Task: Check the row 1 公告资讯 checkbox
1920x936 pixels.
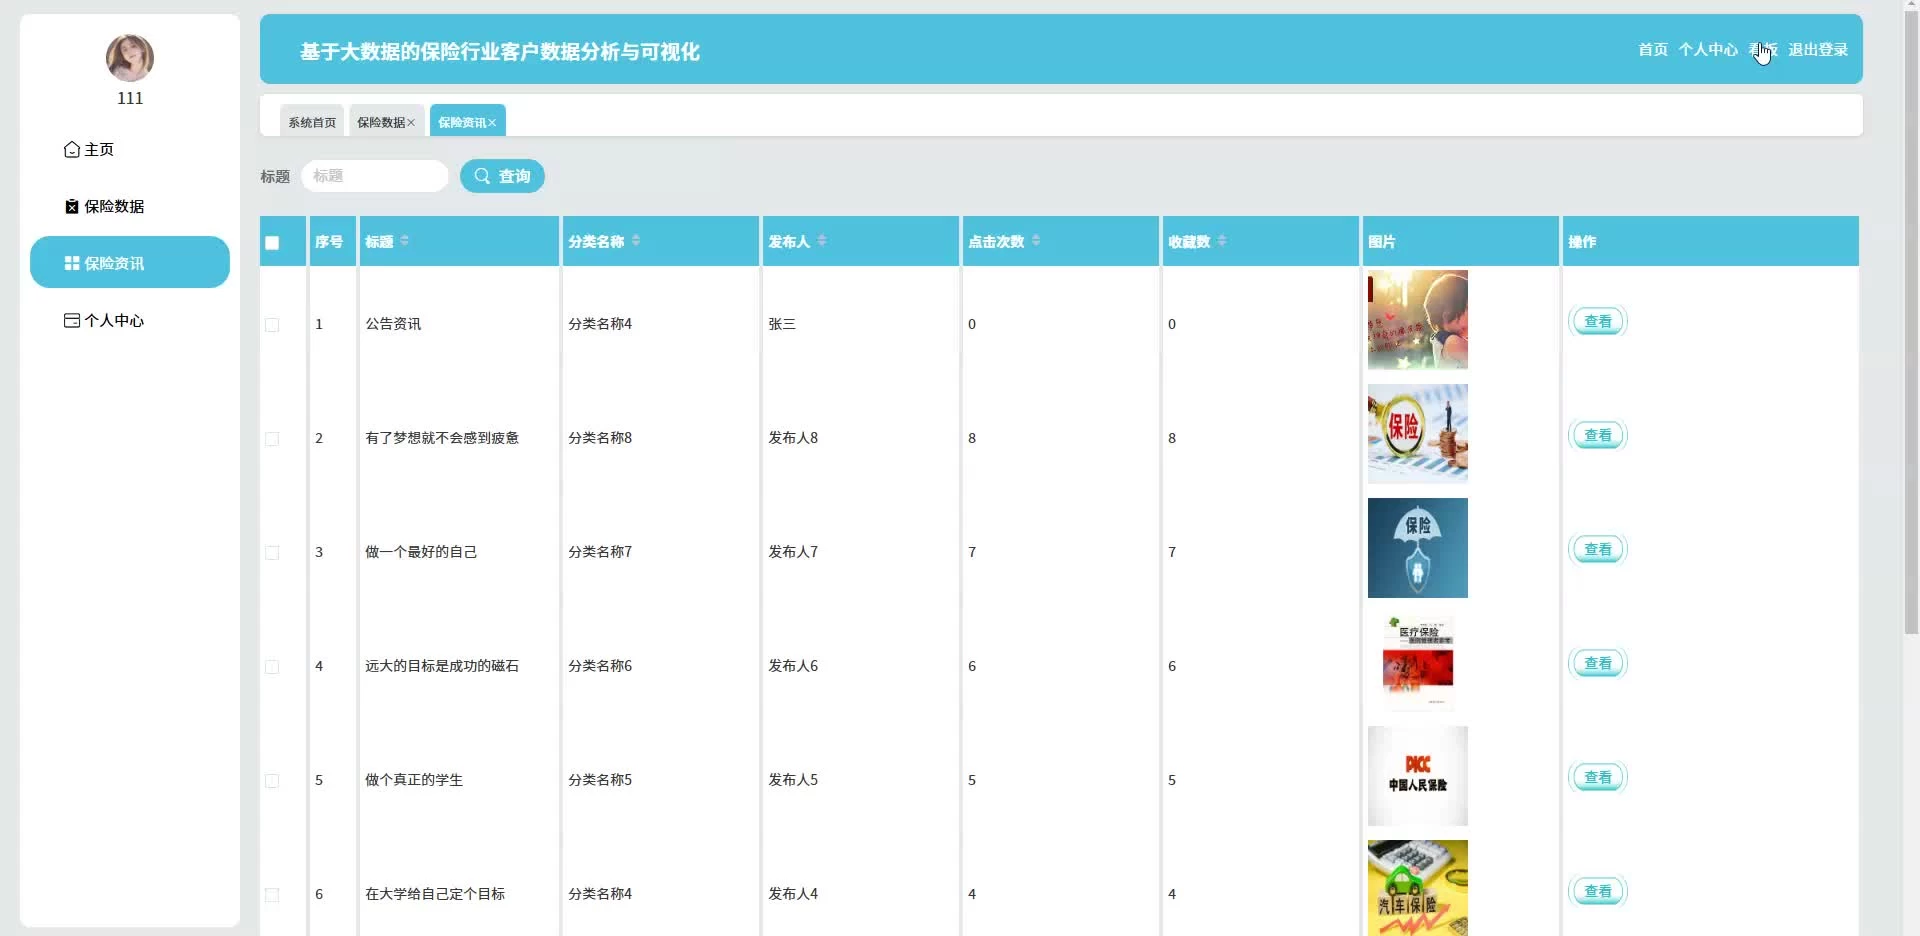Action: [x=272, y=325]
